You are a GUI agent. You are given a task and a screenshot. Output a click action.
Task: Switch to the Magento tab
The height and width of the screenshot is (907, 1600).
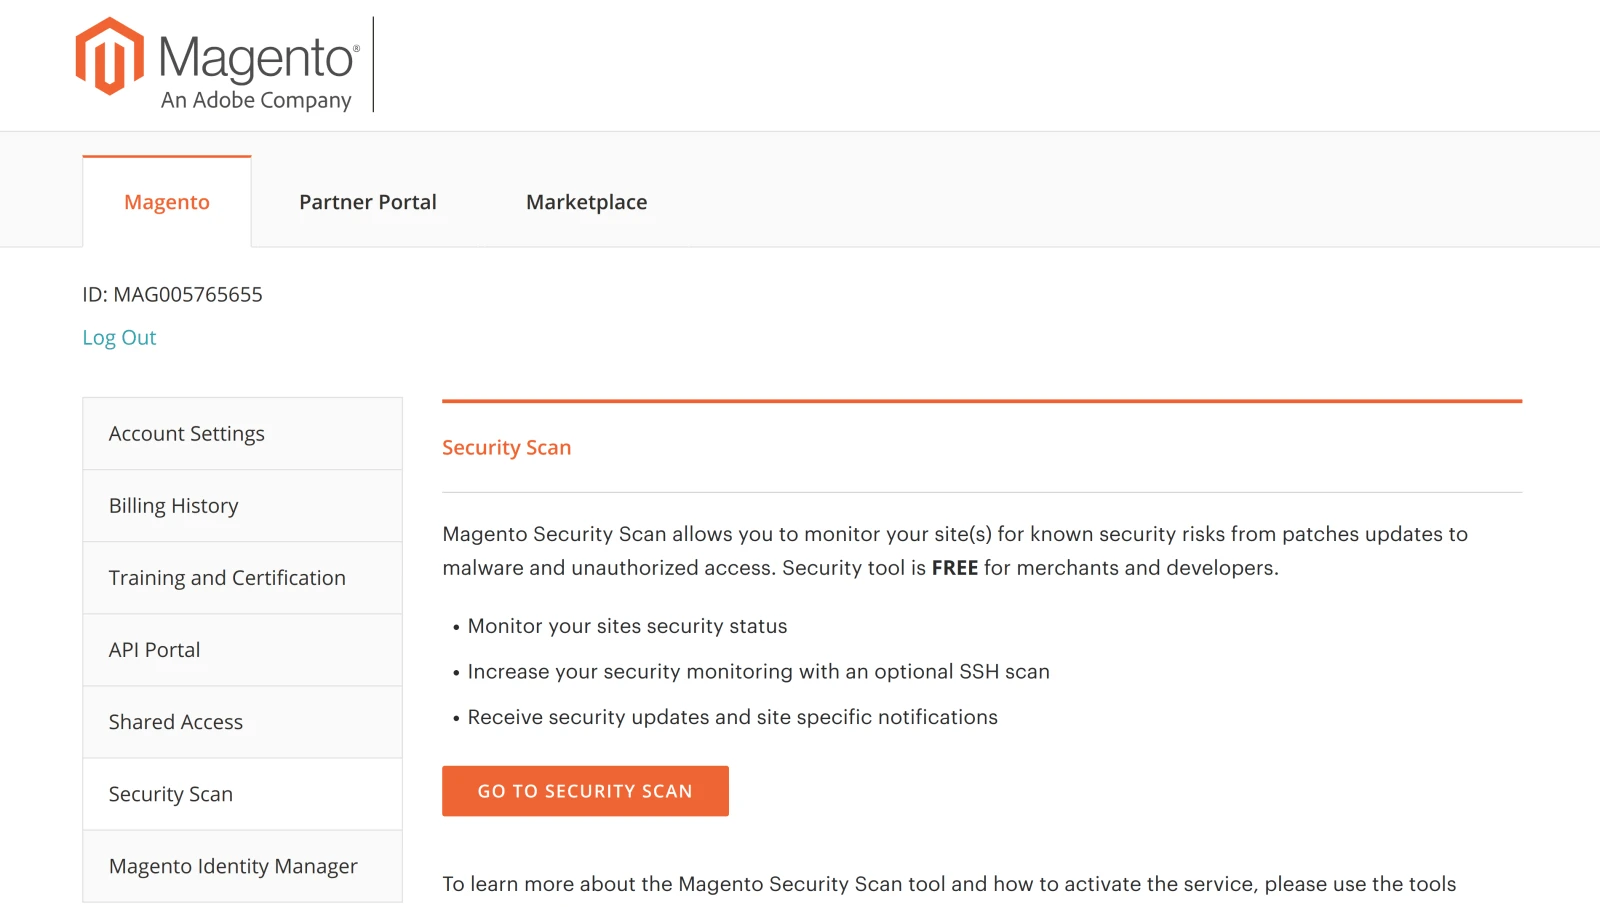tap(167, 202)
